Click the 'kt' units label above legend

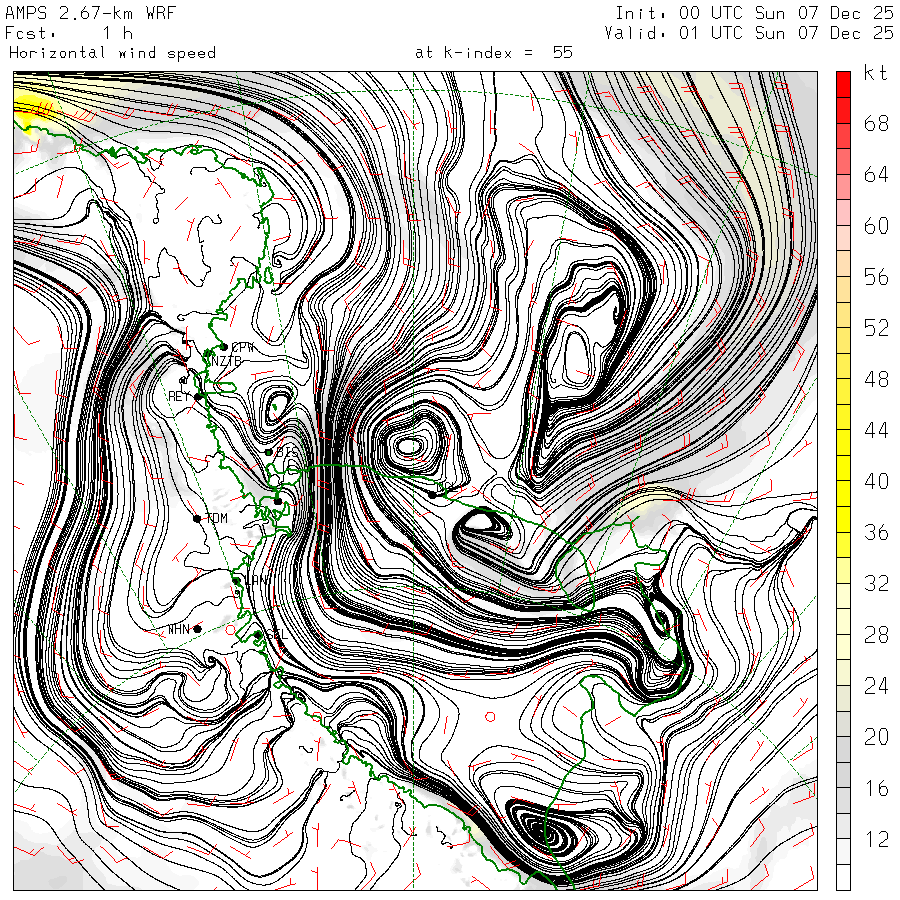point(875,73)
